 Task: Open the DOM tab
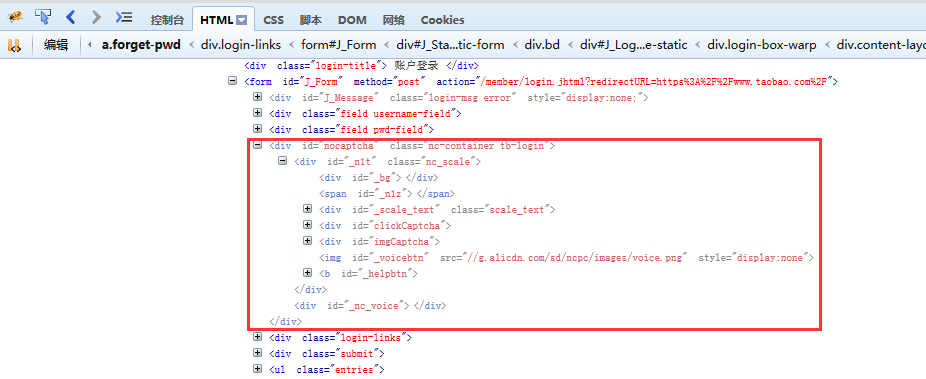point(352,20)
